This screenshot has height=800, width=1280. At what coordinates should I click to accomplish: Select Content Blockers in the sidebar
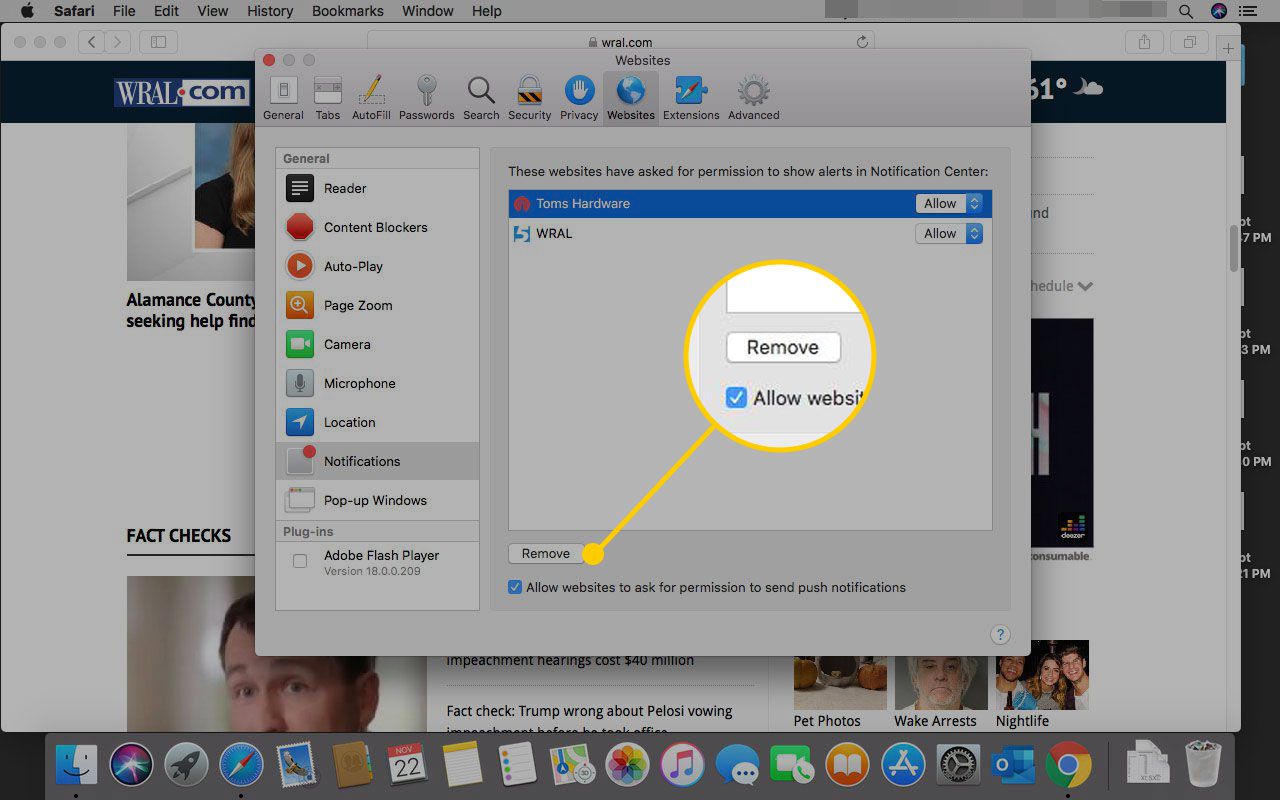click(x=377, y=227)
